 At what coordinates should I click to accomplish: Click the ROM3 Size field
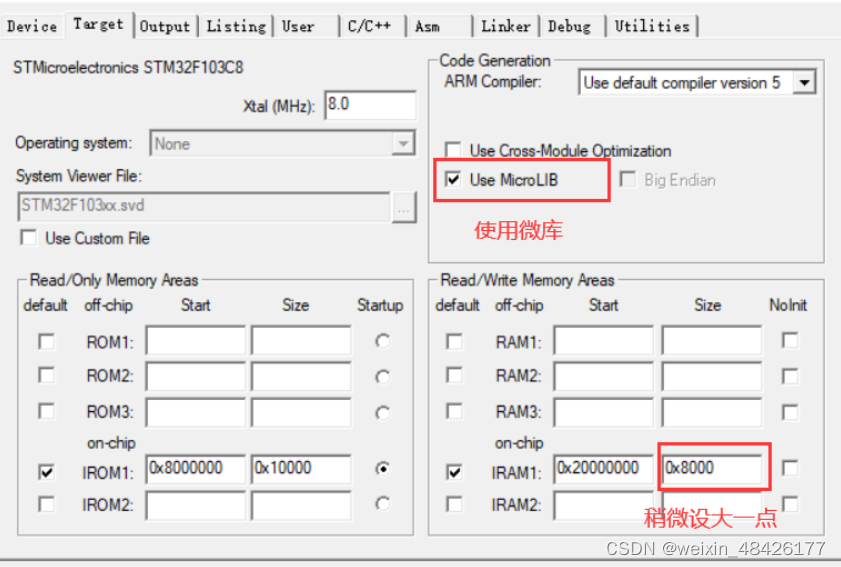click(301, 412)
